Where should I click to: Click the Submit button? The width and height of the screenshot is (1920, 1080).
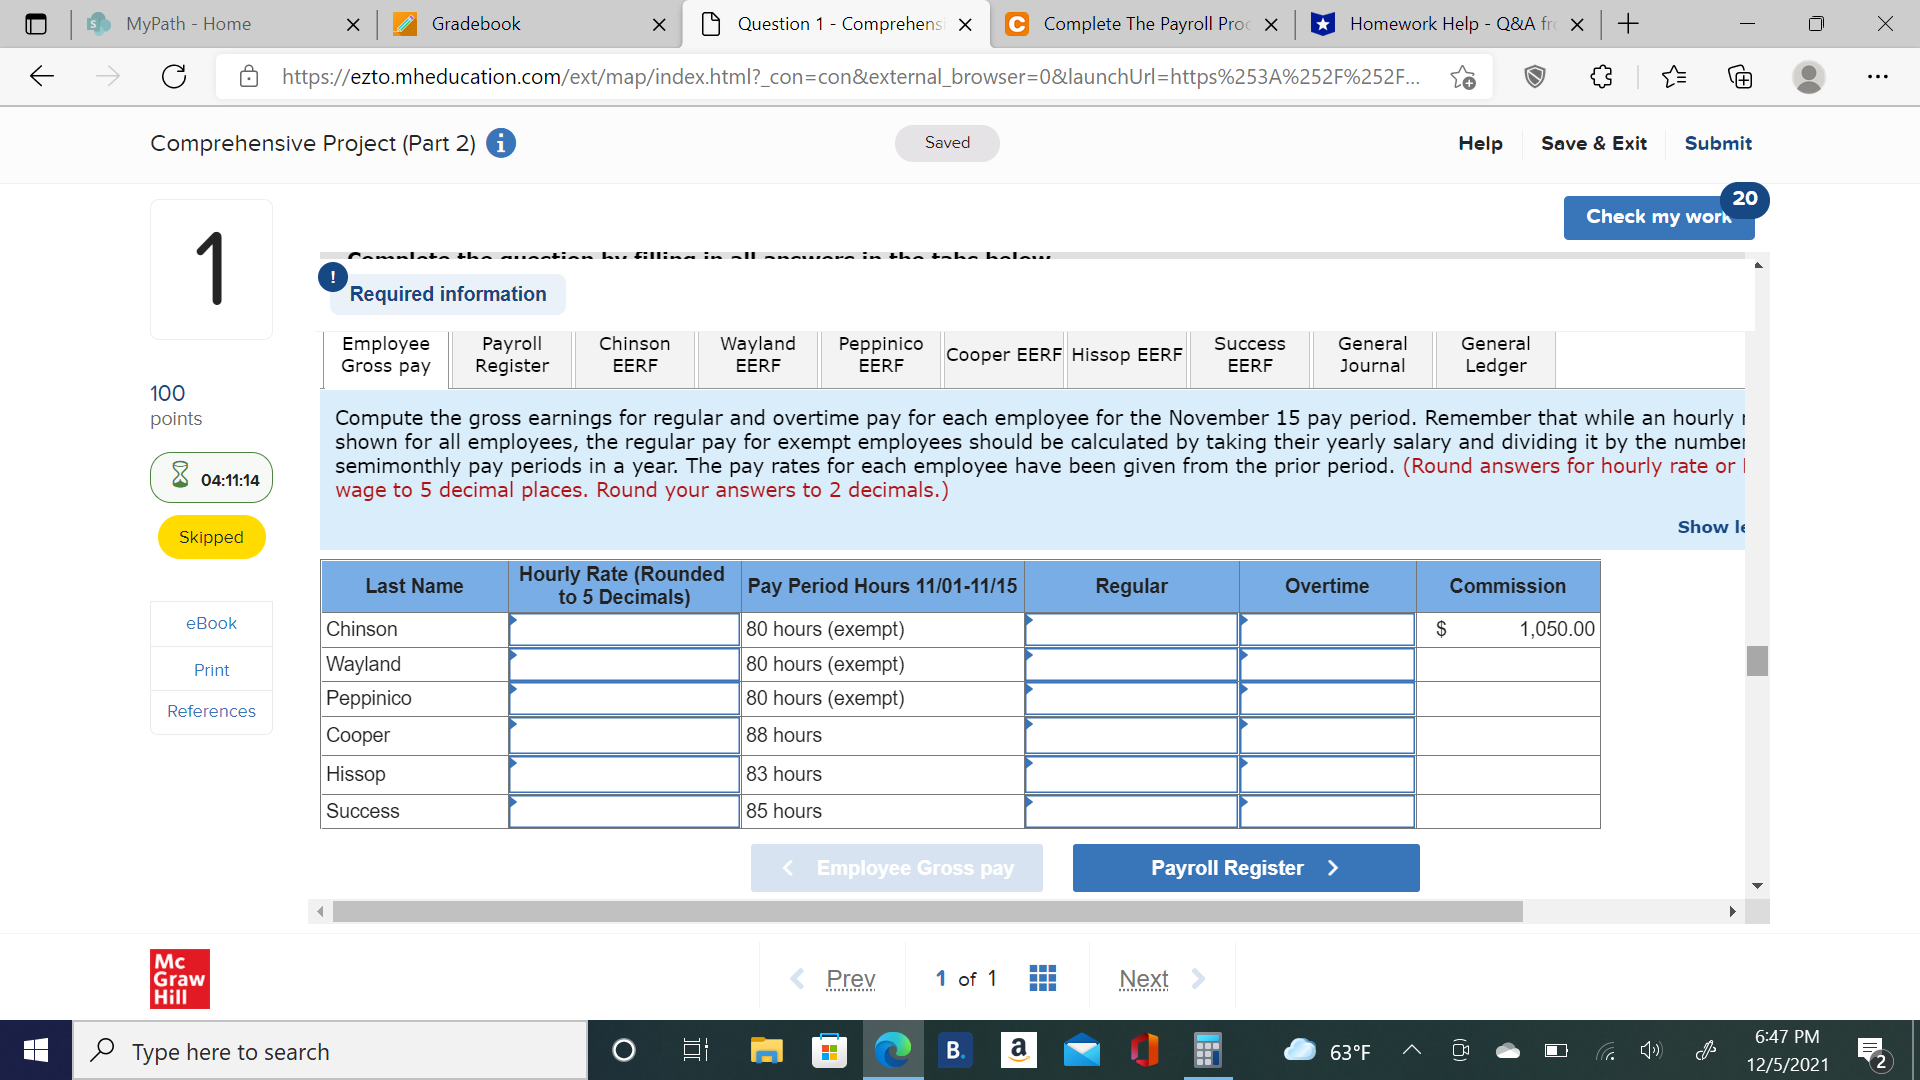point(1717,143)
